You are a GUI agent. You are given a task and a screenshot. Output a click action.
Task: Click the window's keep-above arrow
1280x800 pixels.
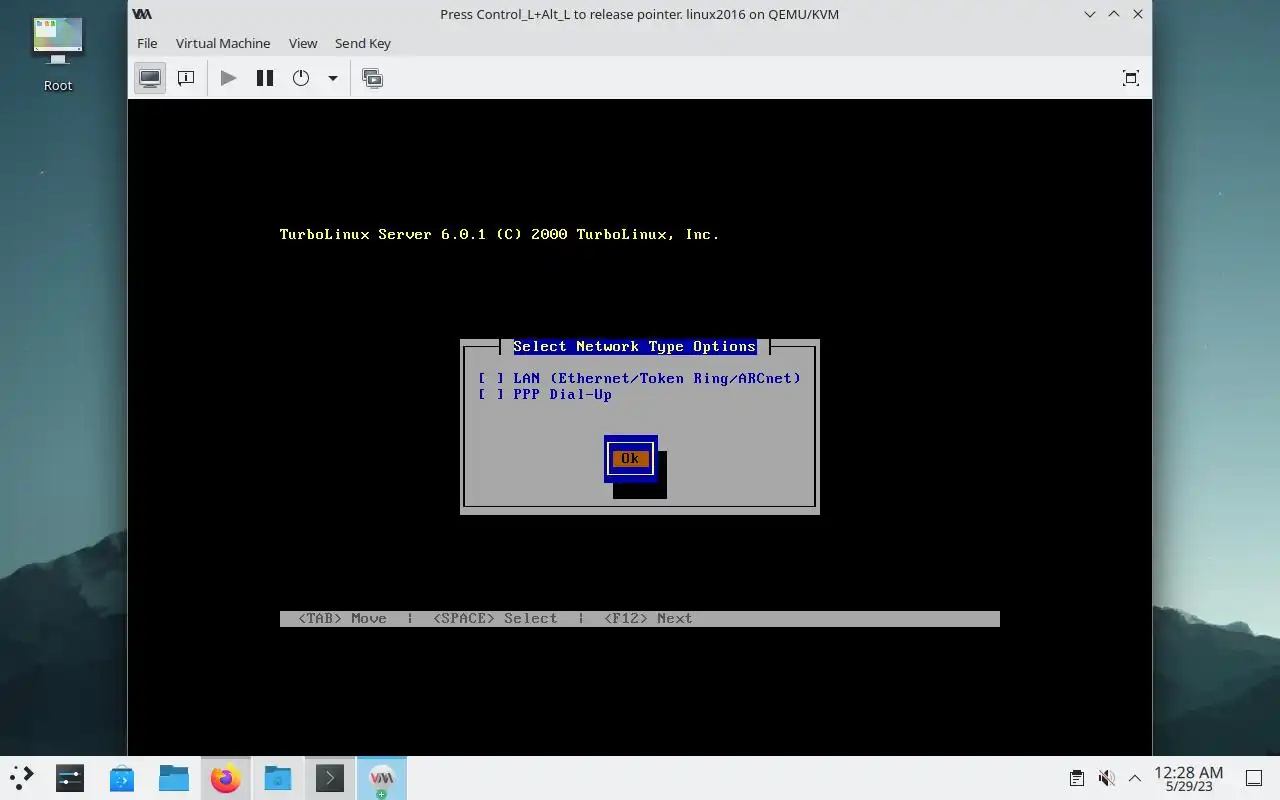(x=1114, y=14)
